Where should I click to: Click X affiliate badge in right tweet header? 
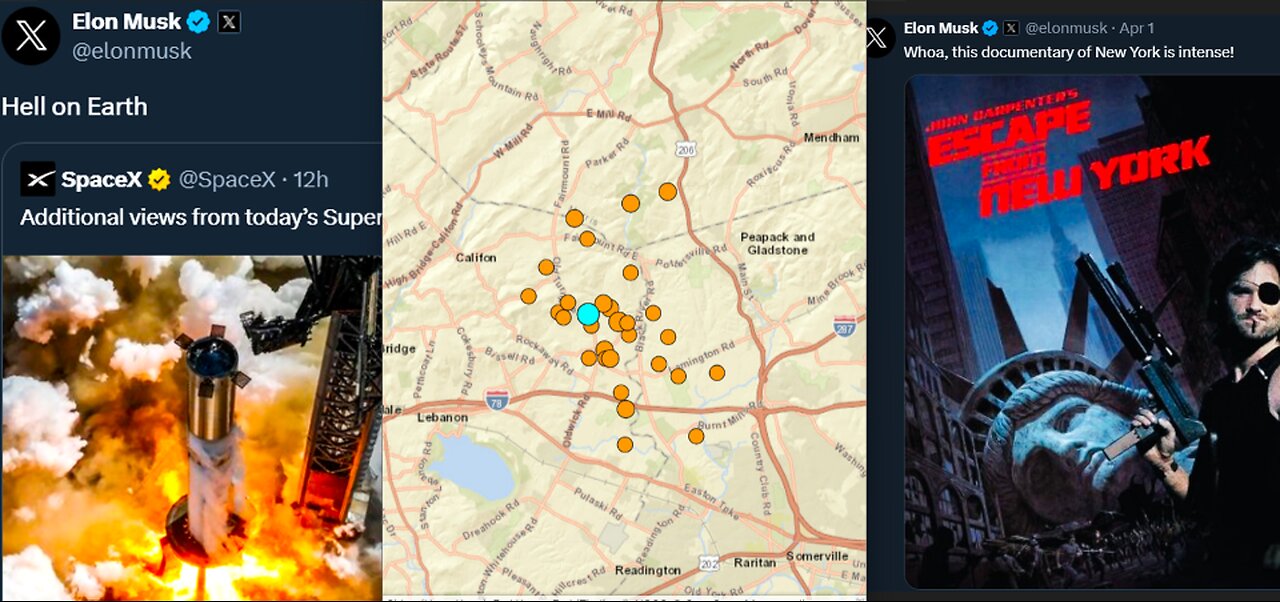point(1011,28)
